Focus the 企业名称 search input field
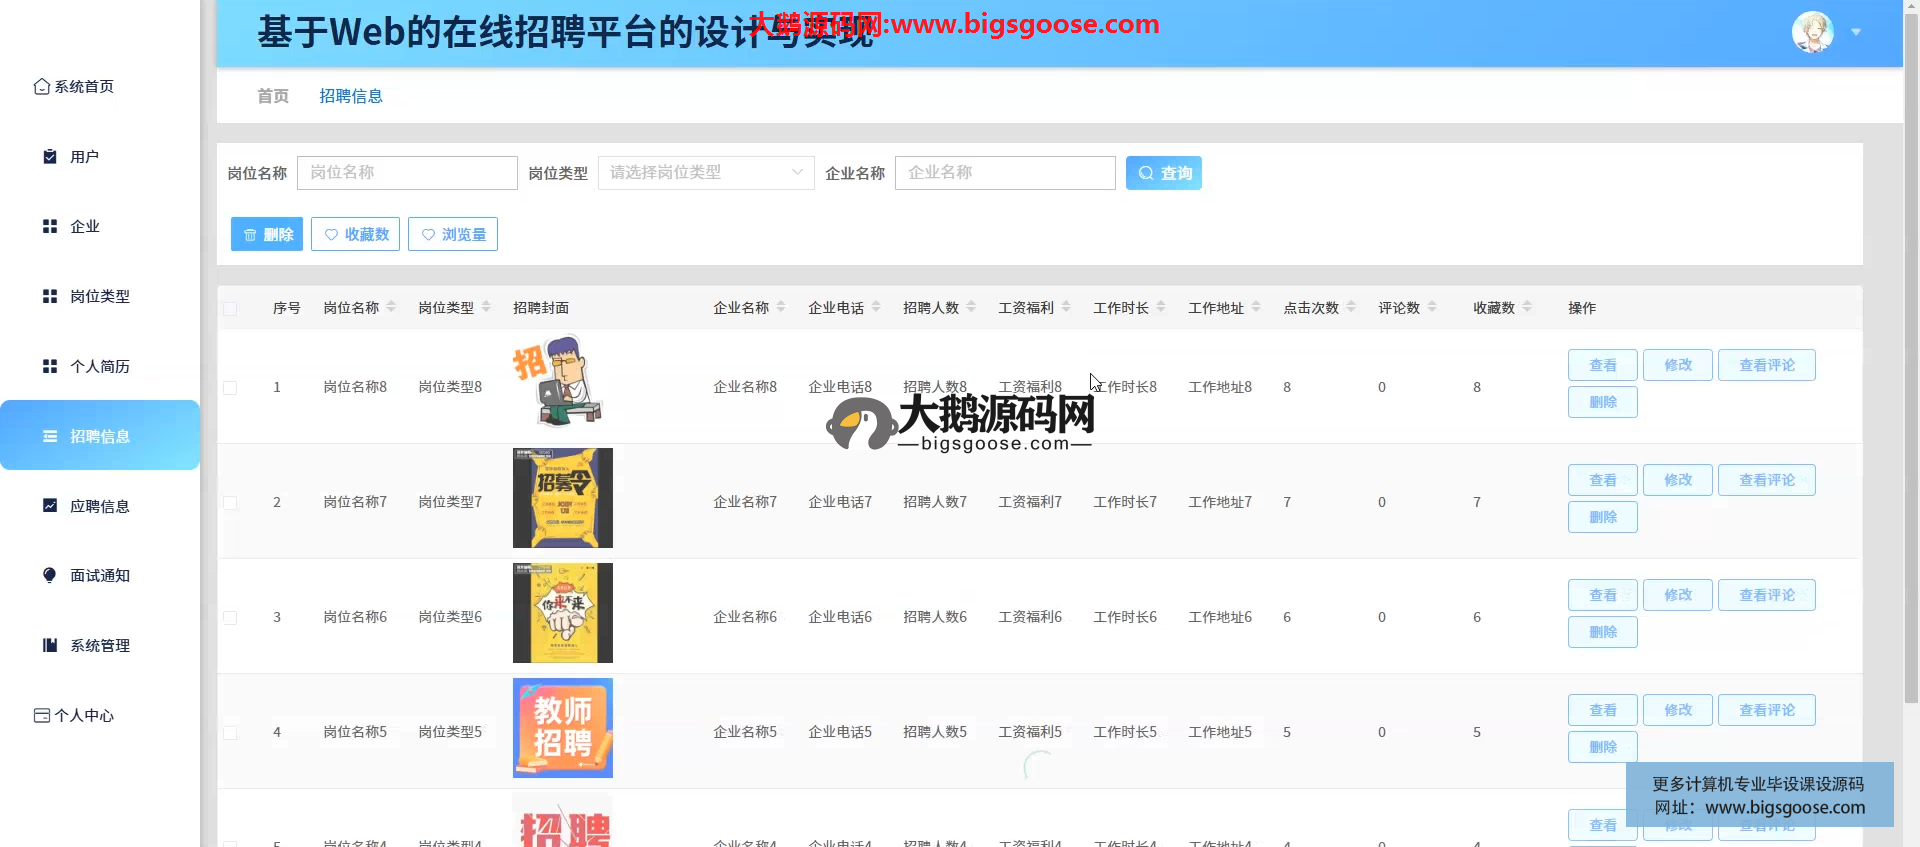 click(x=1004, y=173)
